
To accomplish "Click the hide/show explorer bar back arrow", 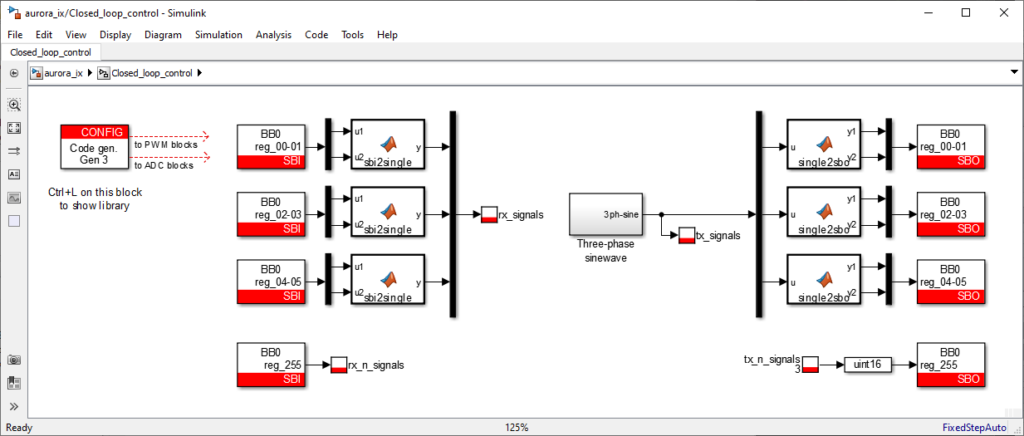I will tap(14, 73).
